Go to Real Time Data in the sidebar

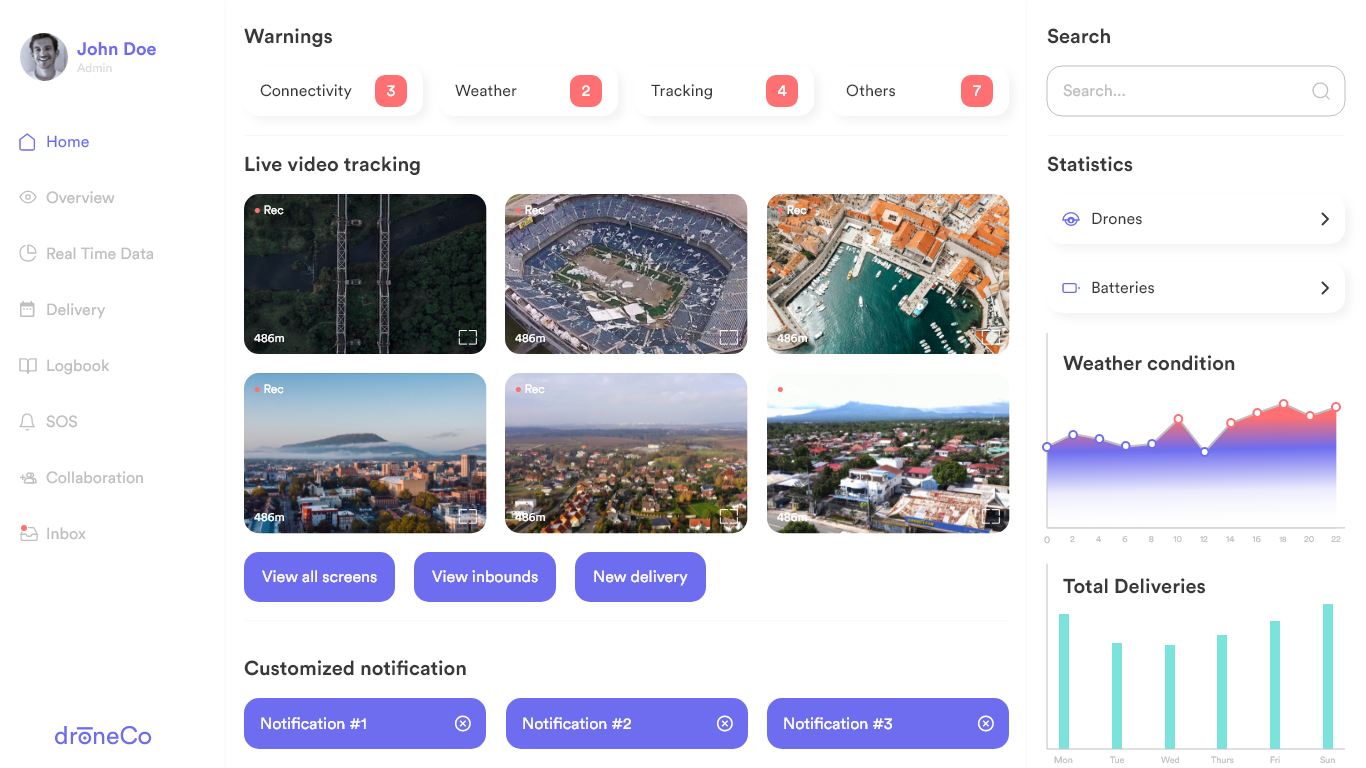[99, 254]
